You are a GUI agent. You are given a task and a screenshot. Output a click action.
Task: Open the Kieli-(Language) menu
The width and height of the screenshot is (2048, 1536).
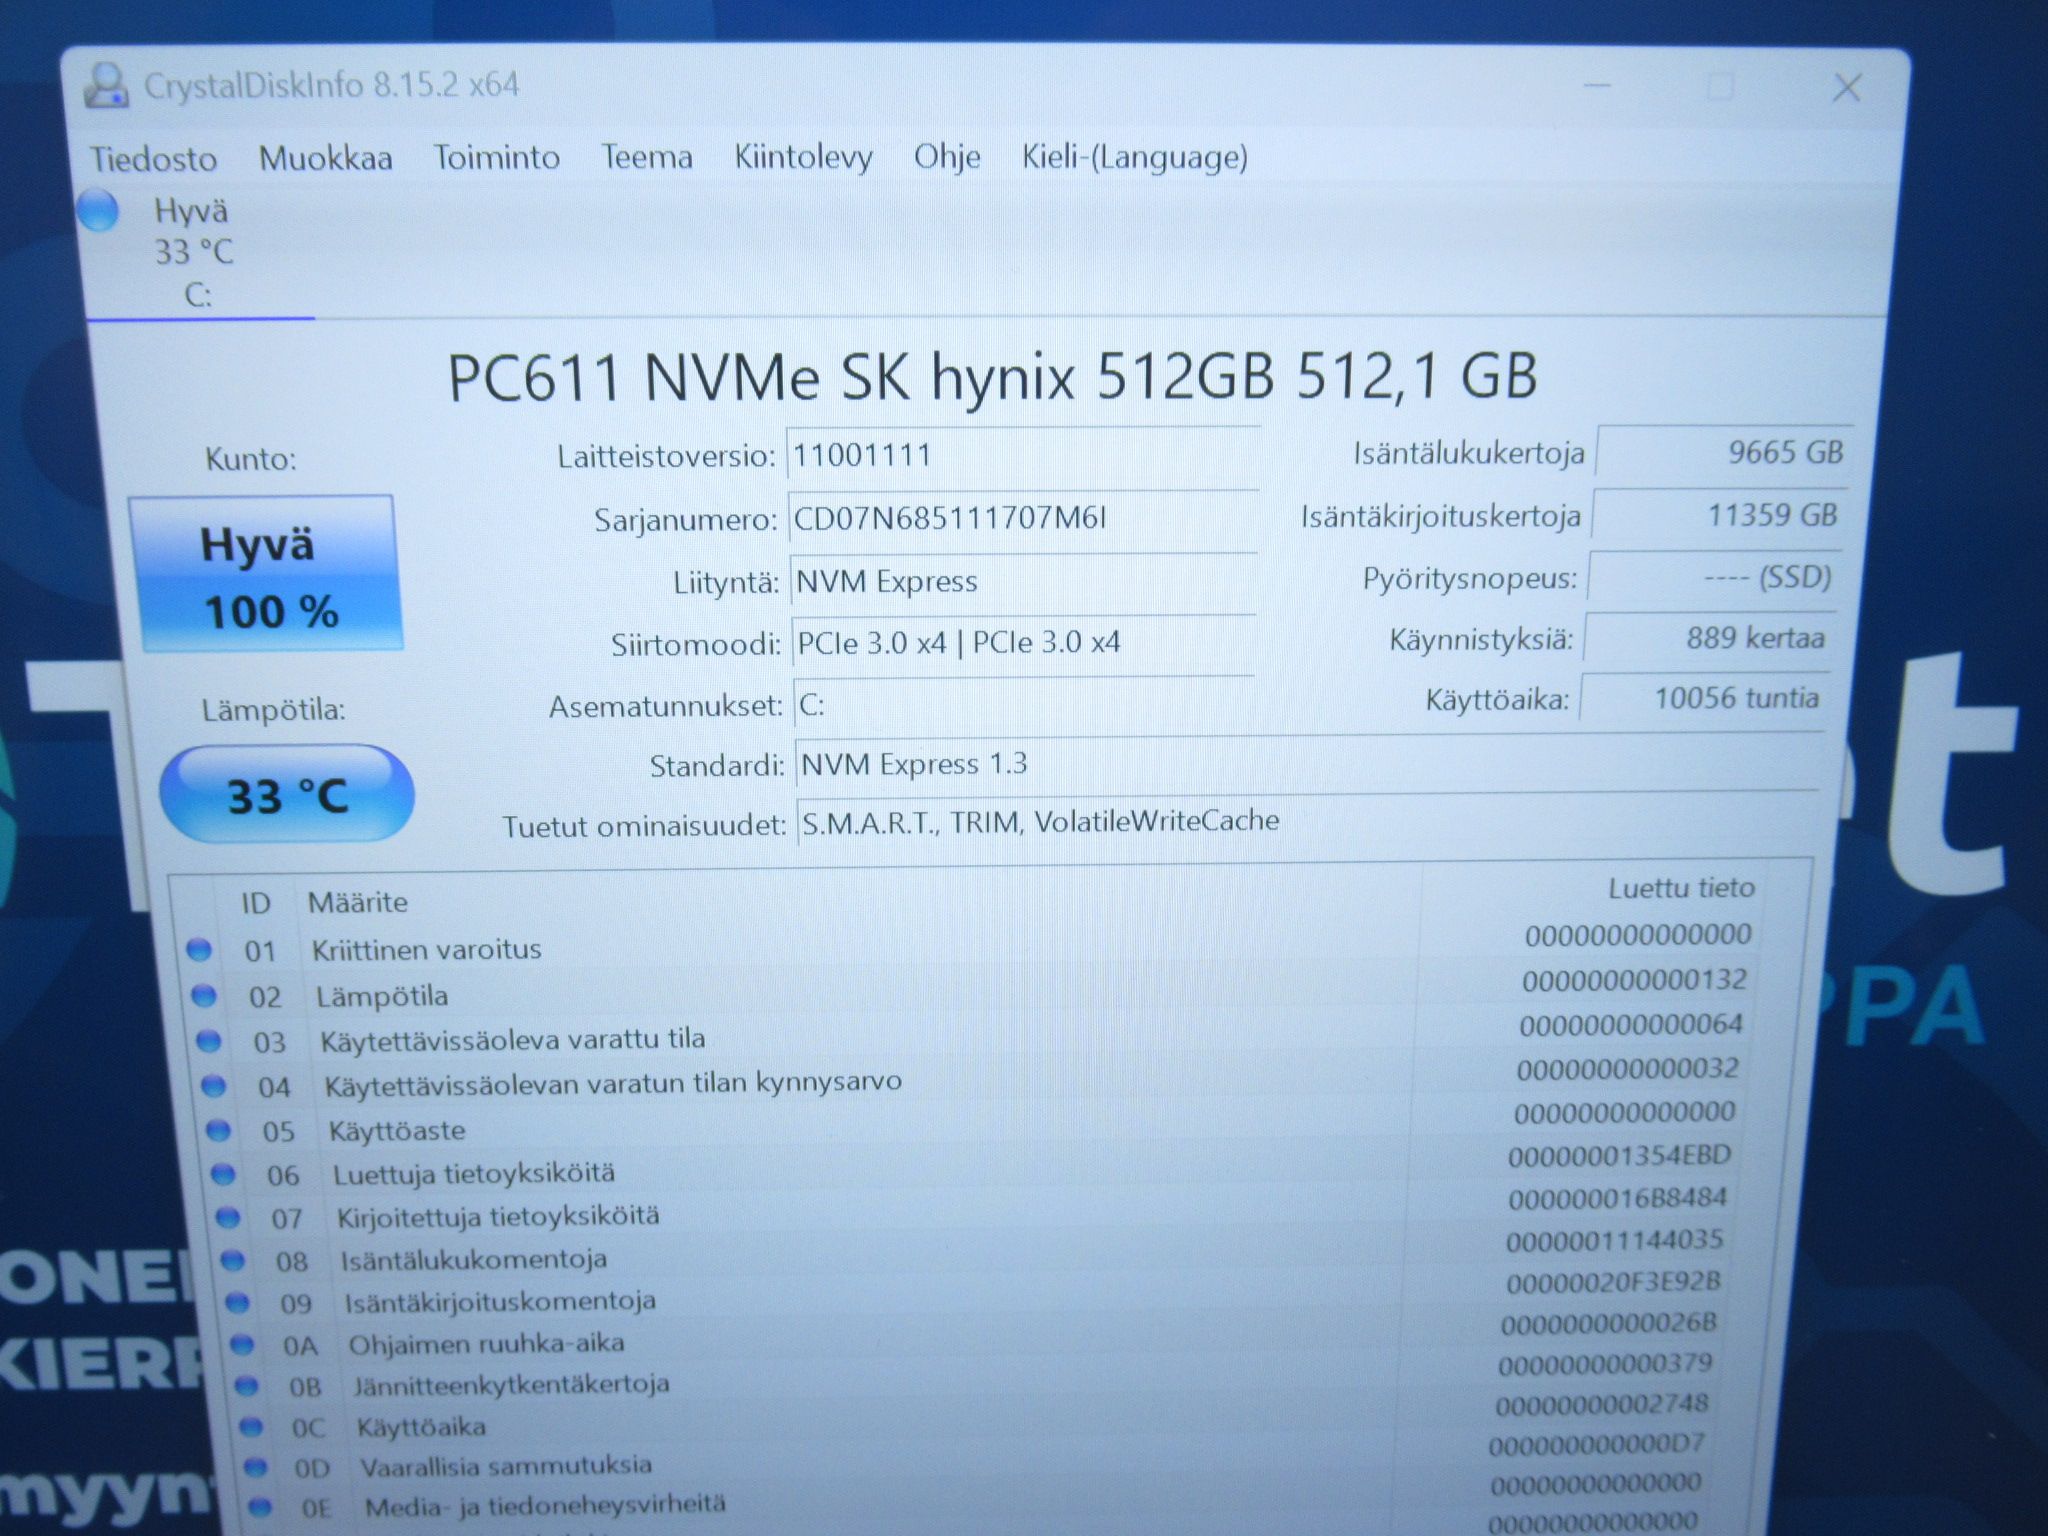coord(1134,157)
